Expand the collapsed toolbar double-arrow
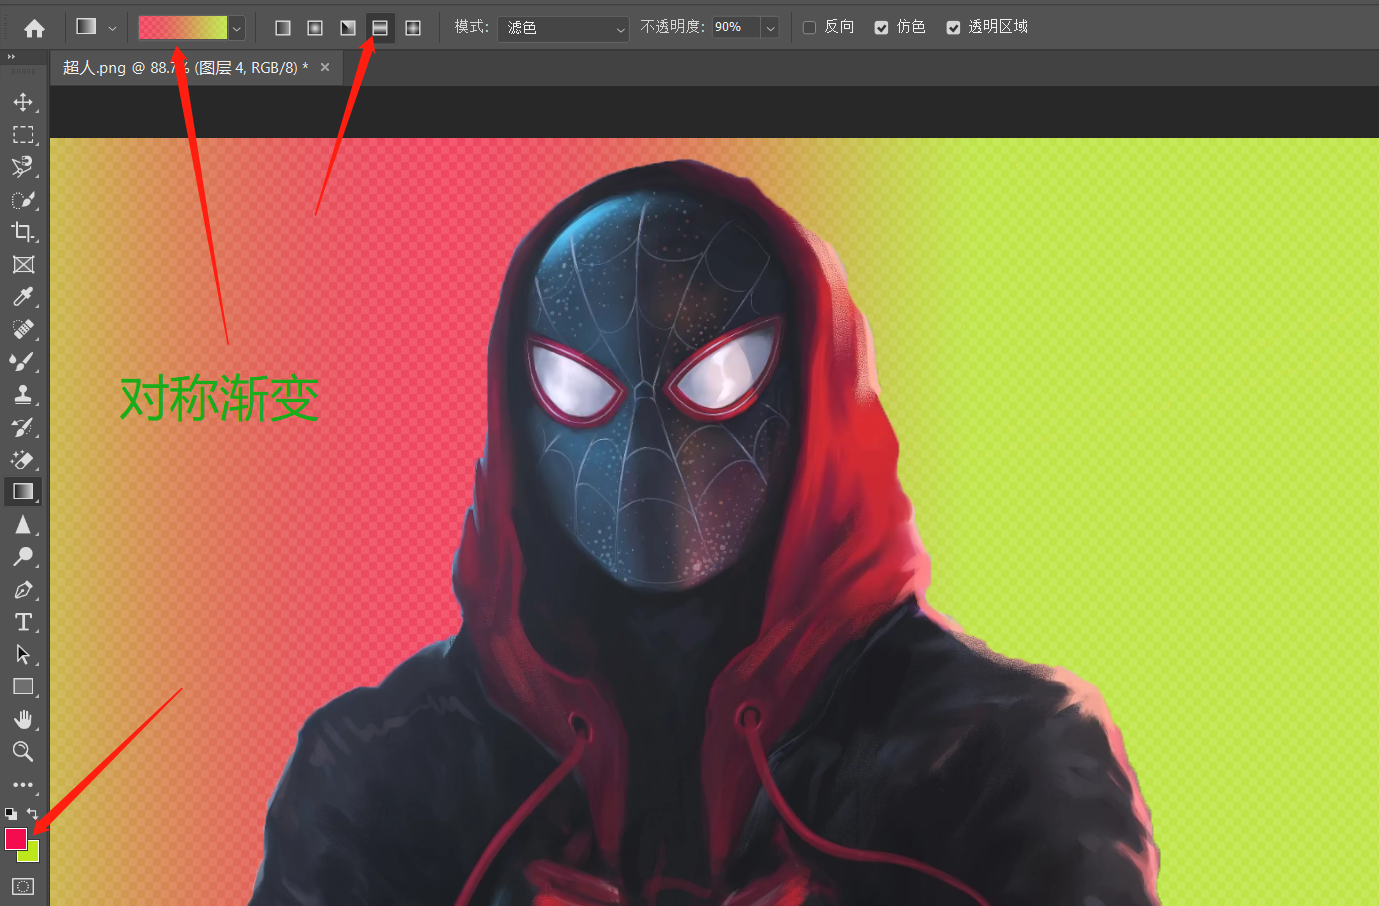The image size is (1379, 906). (12, 58)
